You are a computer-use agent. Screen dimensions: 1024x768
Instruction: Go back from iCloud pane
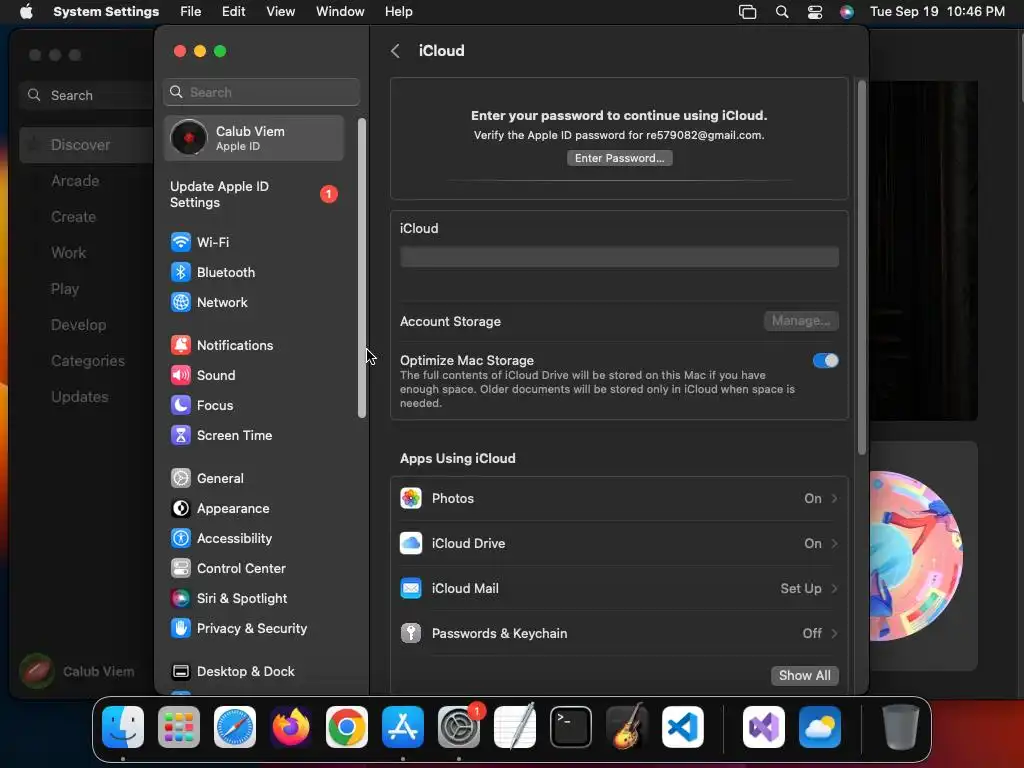[395, 51]
